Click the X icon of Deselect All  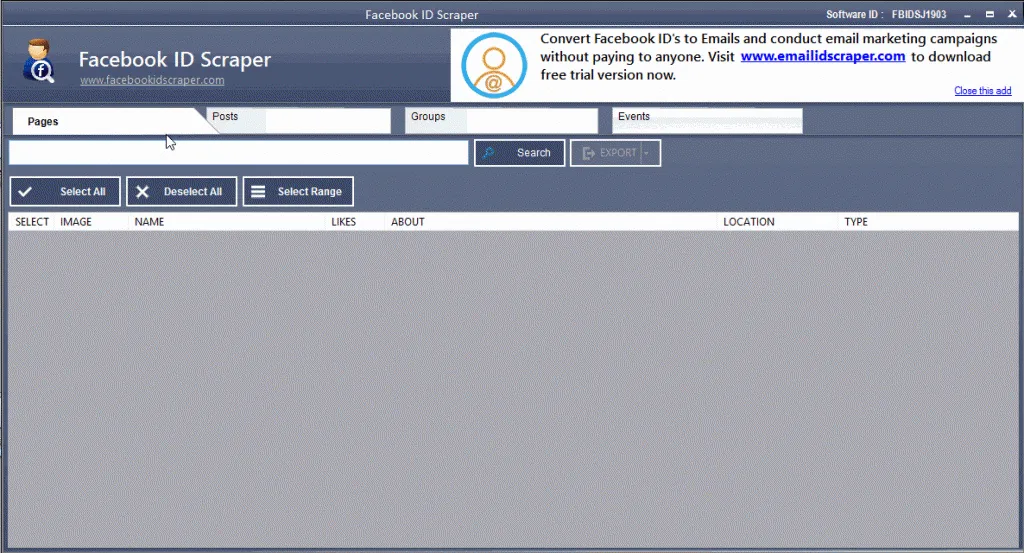[x=142, y=192]
